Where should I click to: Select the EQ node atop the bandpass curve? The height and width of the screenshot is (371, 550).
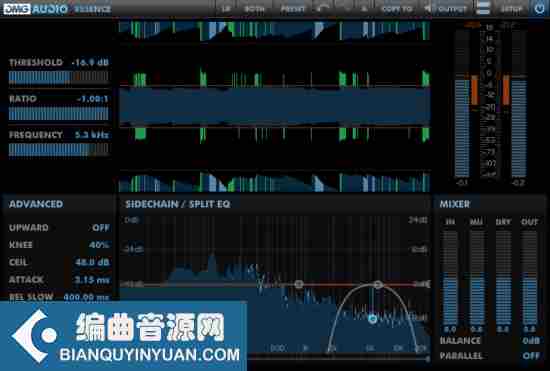click(x=378, y=284)
